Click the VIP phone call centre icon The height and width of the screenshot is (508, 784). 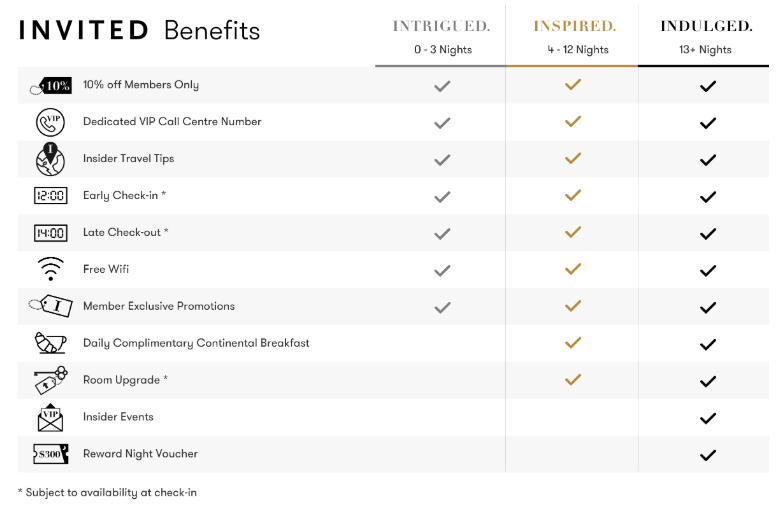(x=50, y=122)
